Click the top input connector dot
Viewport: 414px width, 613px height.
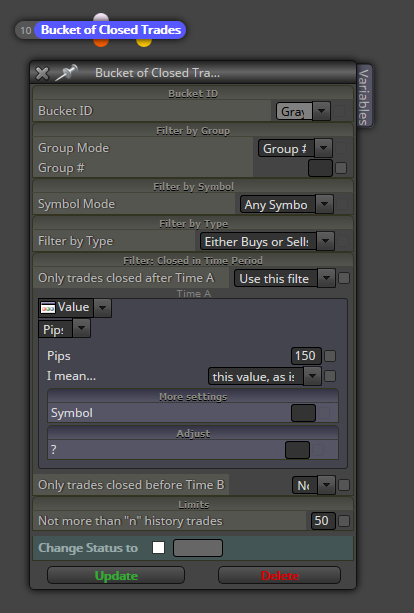tap(101, 17)
